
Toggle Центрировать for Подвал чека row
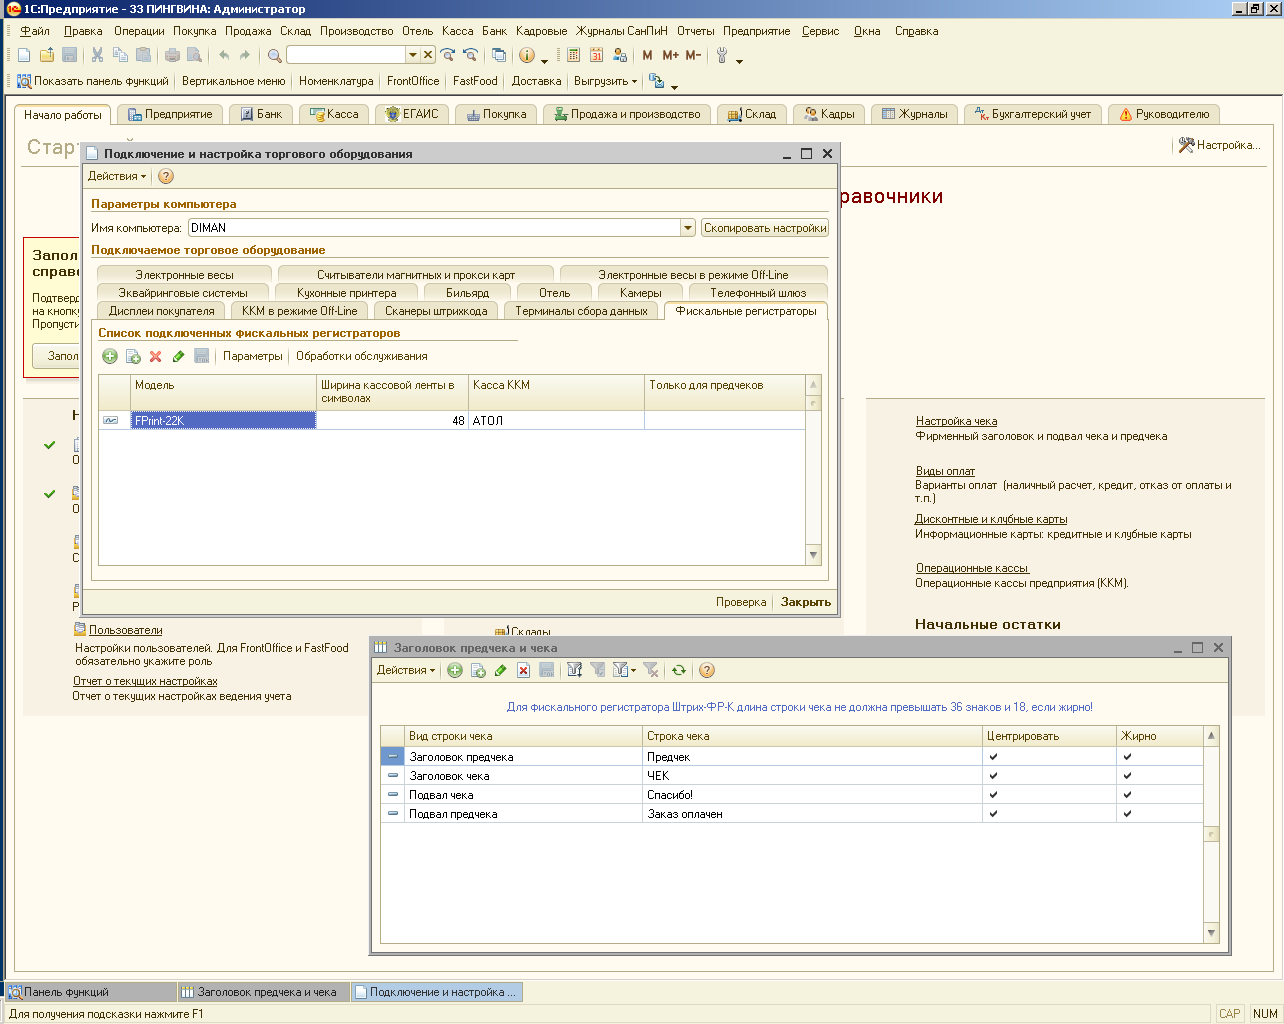coord(993,795)
